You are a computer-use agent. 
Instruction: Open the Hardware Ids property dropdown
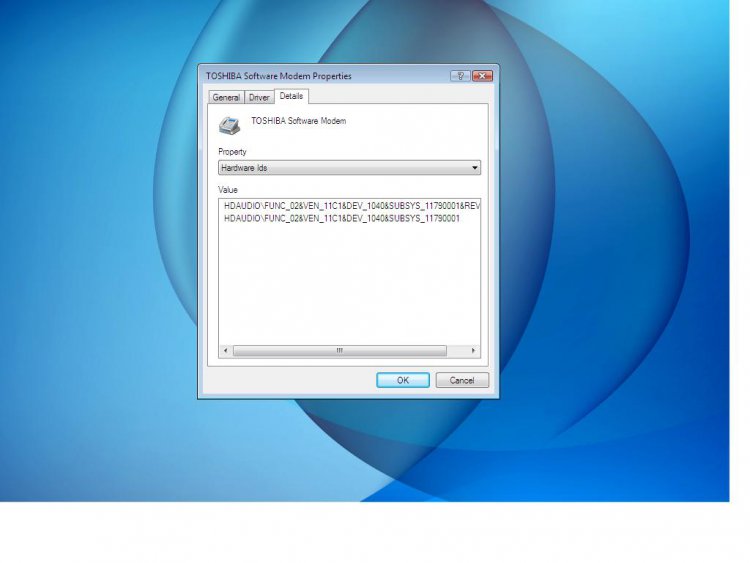[x=349, y=168]
